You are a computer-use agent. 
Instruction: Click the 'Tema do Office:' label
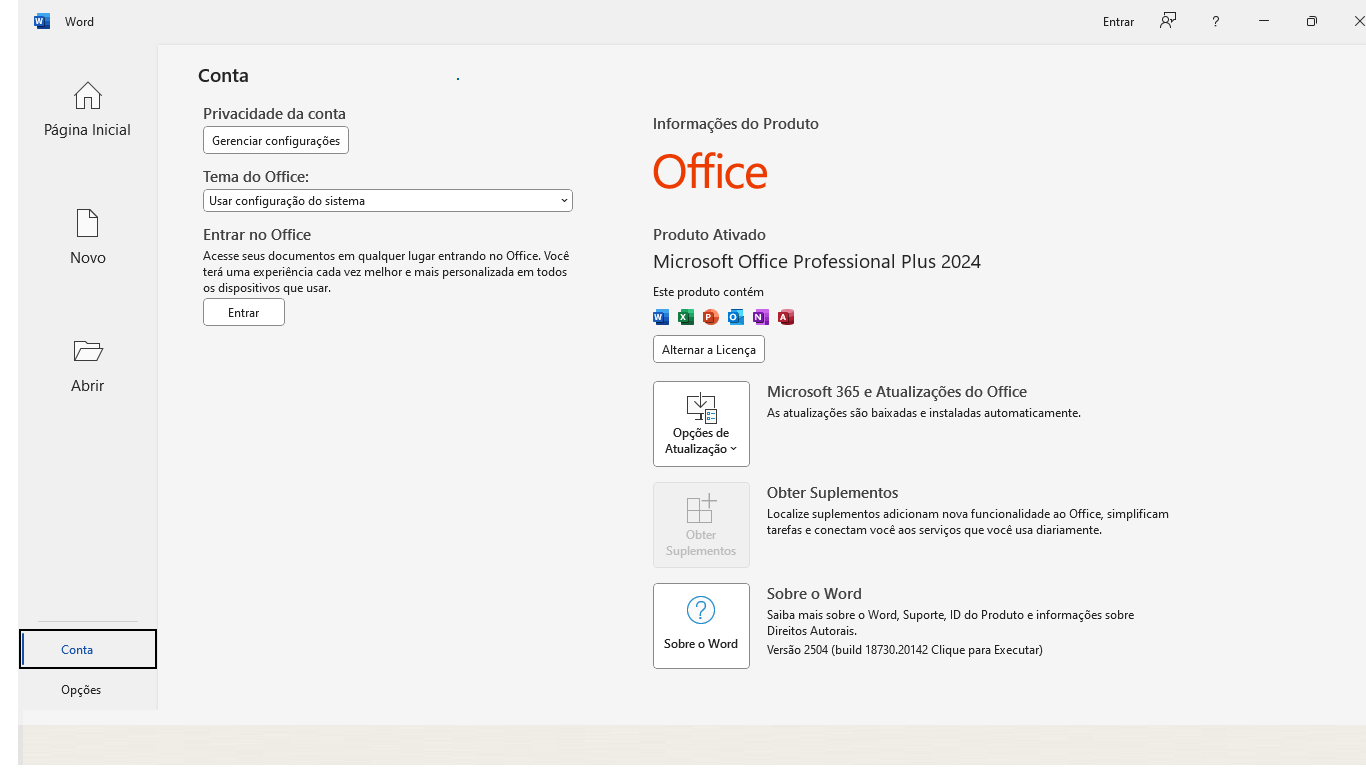pos(256,177)
